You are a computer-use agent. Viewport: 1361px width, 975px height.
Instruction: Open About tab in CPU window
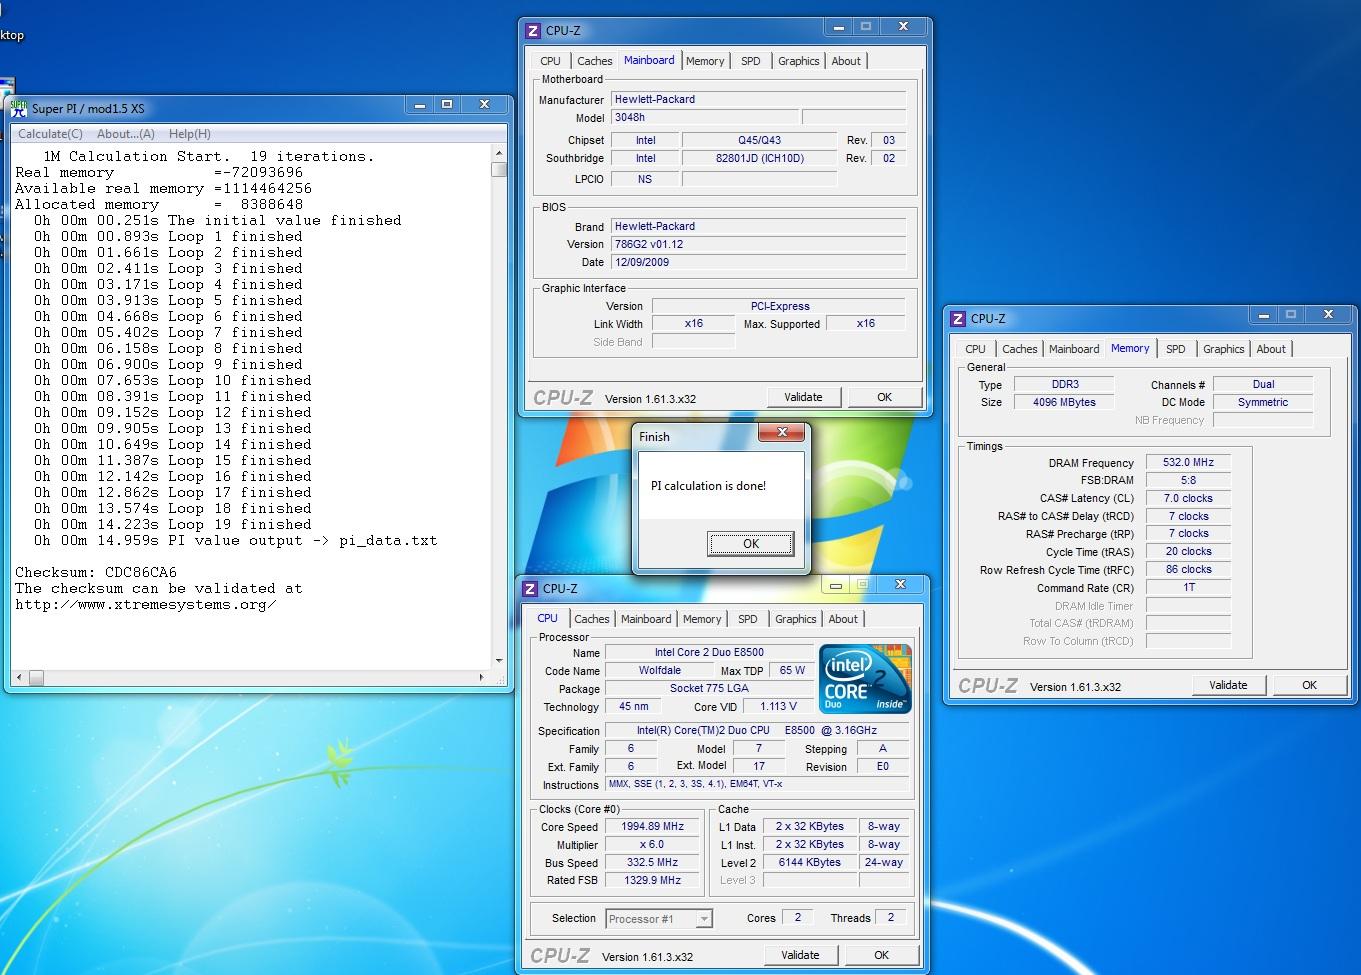click(x=843, y=619)
